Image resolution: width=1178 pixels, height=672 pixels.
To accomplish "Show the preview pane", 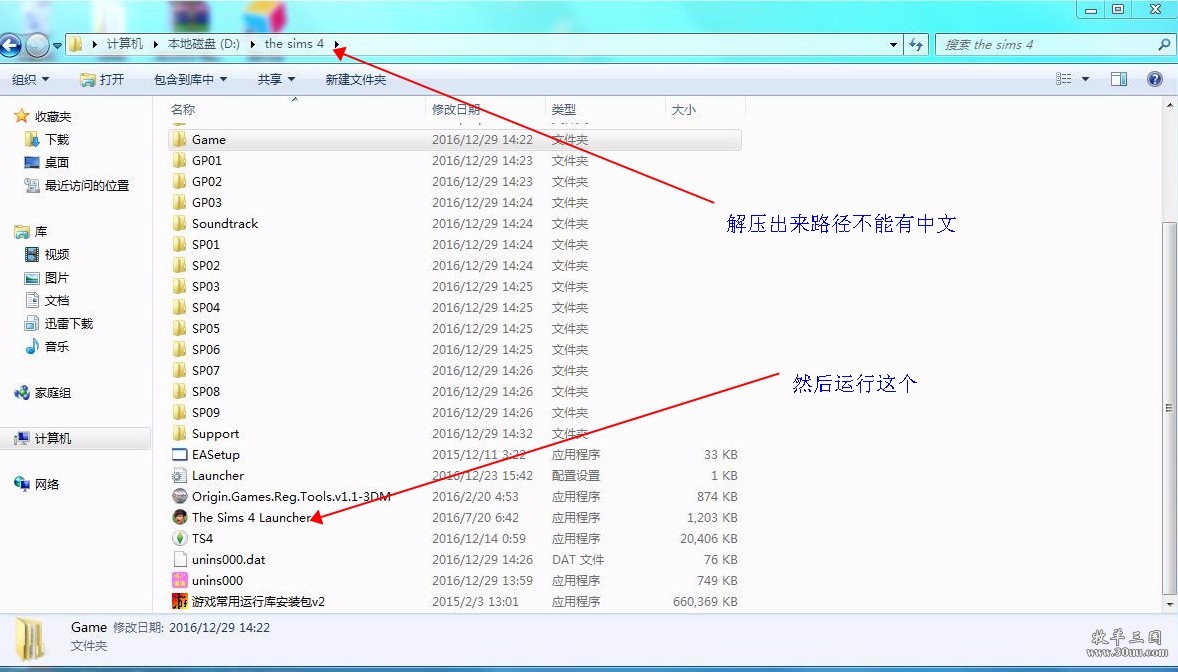I will pos(1119,79).
